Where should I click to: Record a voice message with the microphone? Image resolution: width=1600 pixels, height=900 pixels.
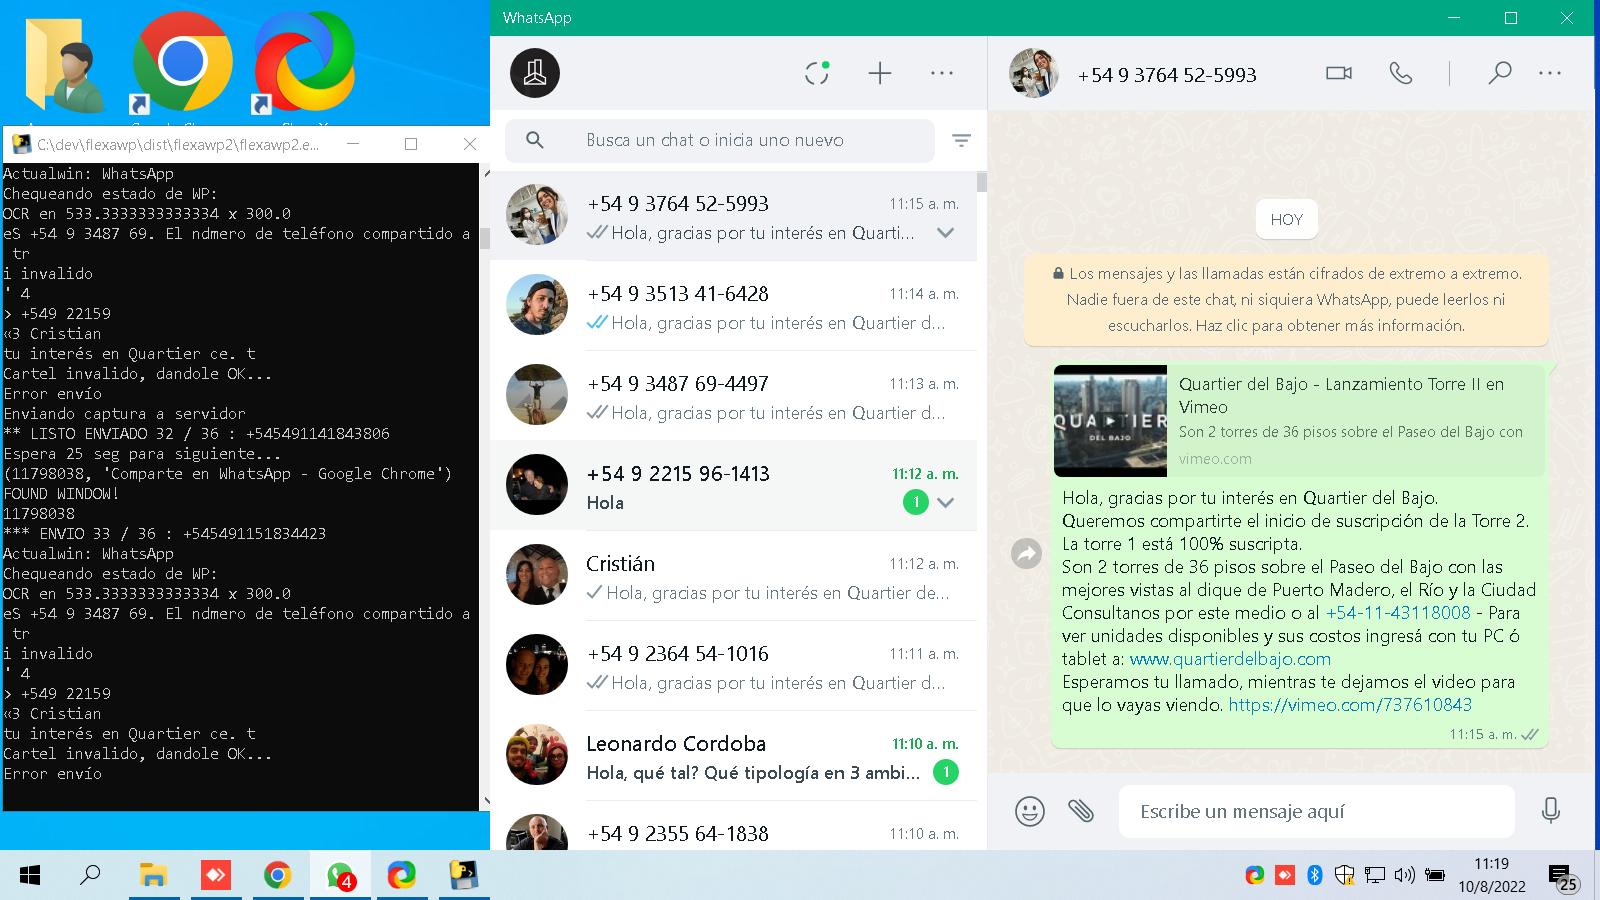coord(1551,811)
